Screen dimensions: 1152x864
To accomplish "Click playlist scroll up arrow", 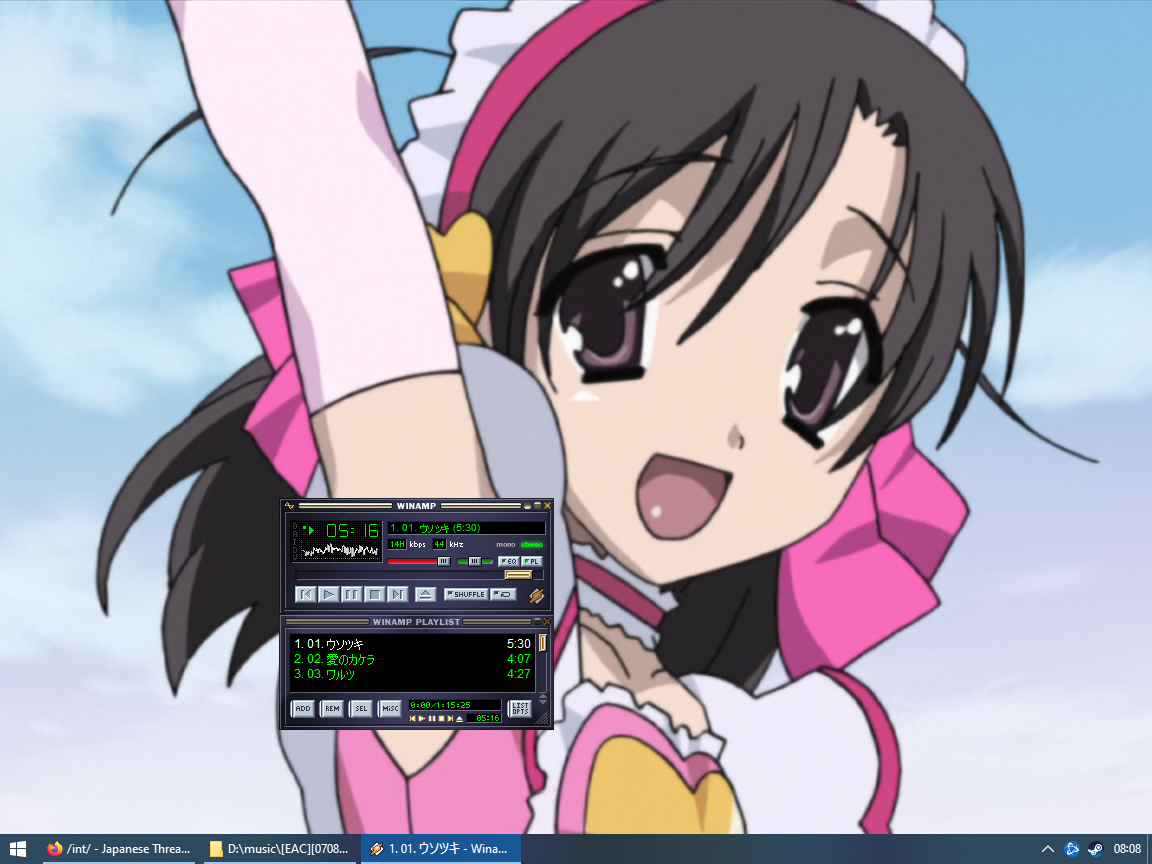I will (543, 696).
